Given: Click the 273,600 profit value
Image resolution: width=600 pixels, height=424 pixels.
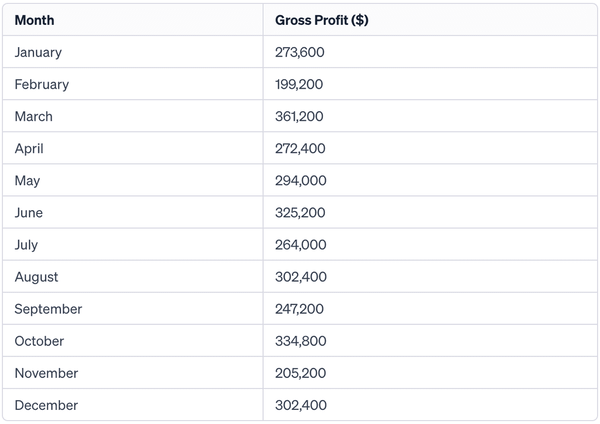Looking at the screenshot, I should [300, 52].
